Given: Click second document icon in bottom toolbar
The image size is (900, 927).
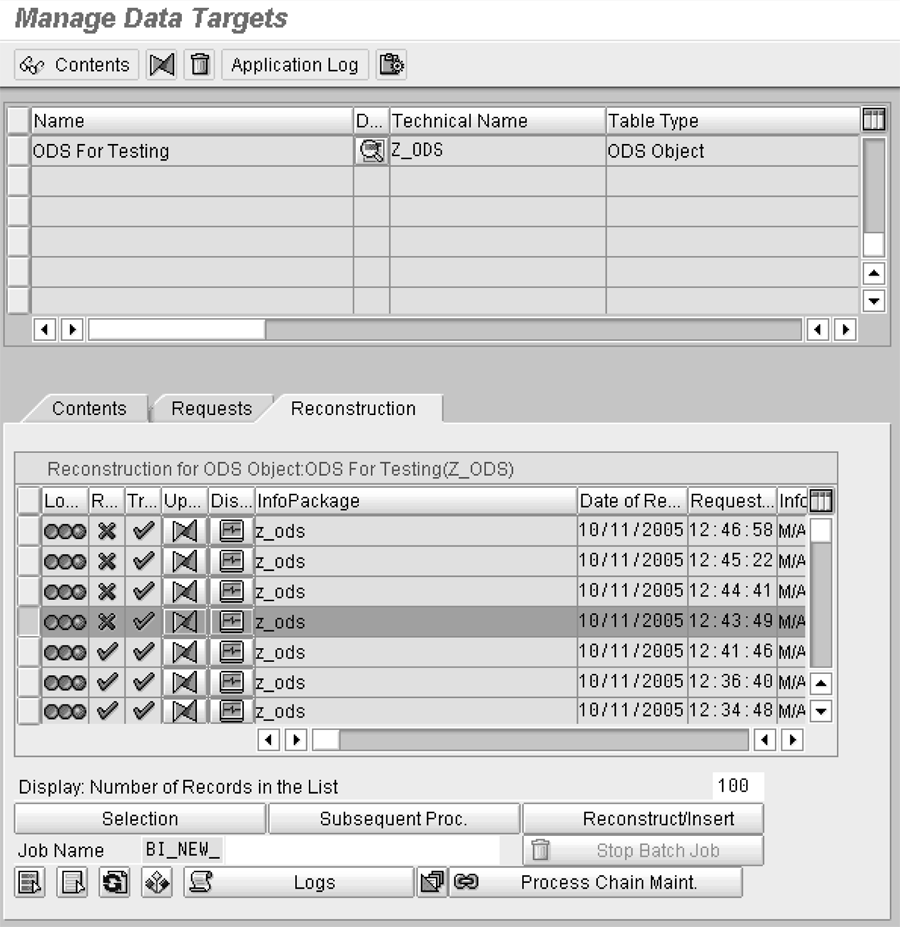Looking at the screenshot, I should (x=72, y=882).
